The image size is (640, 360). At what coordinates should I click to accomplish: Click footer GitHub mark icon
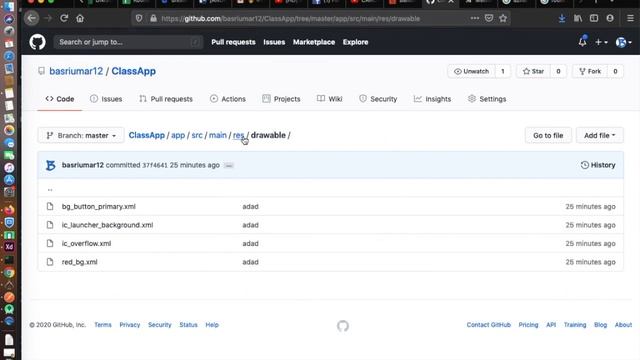tap(343, 326)
